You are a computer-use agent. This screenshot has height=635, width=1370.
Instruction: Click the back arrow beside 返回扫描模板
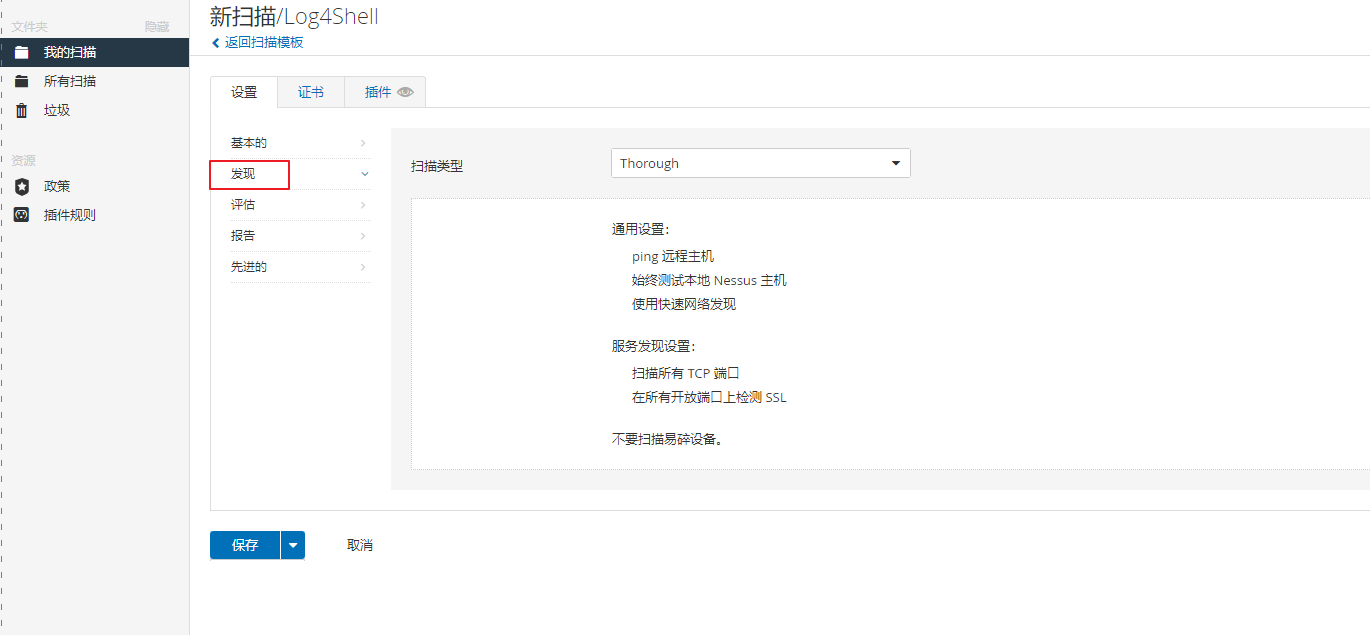(x=215, y=43)
